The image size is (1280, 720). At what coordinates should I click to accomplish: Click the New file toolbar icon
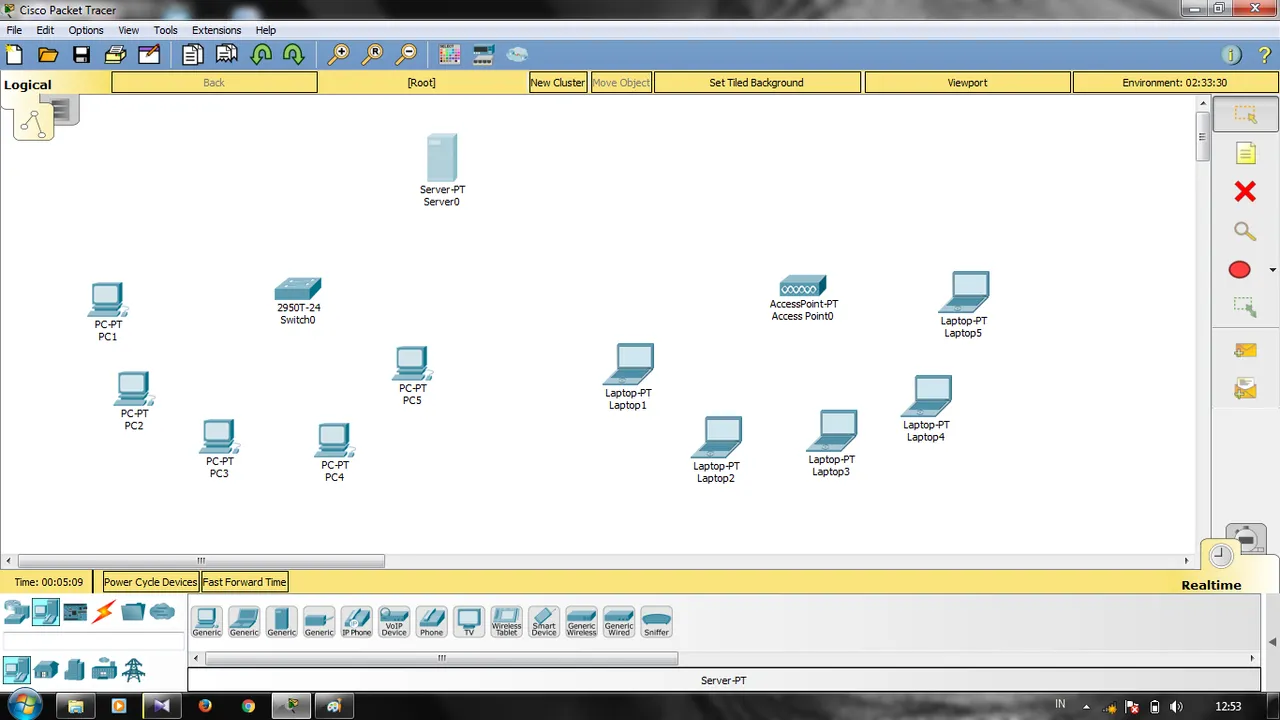coord(14,55)
